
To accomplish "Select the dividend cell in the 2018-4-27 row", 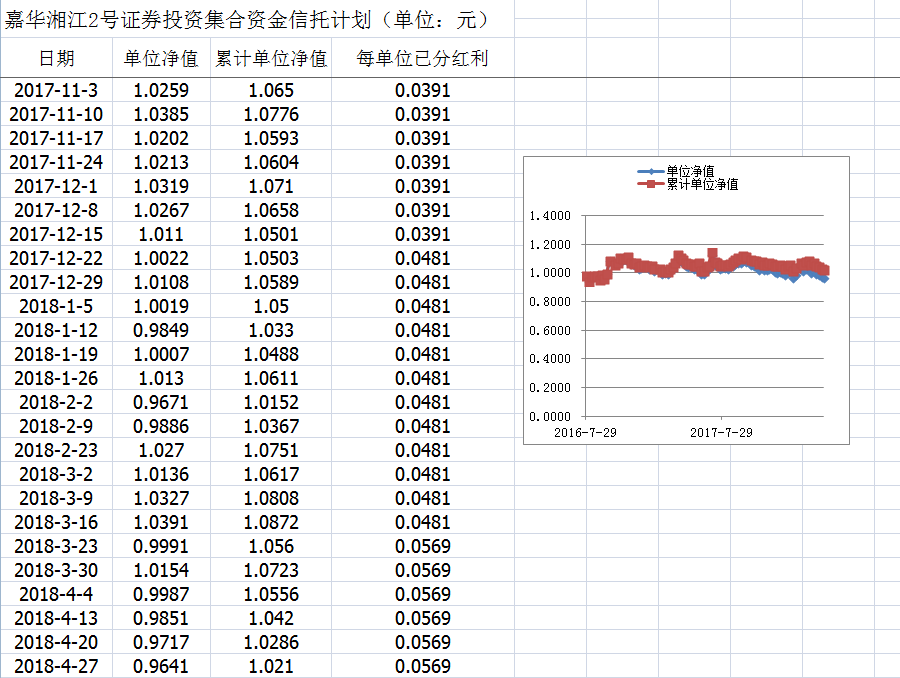I will [422, 666].
